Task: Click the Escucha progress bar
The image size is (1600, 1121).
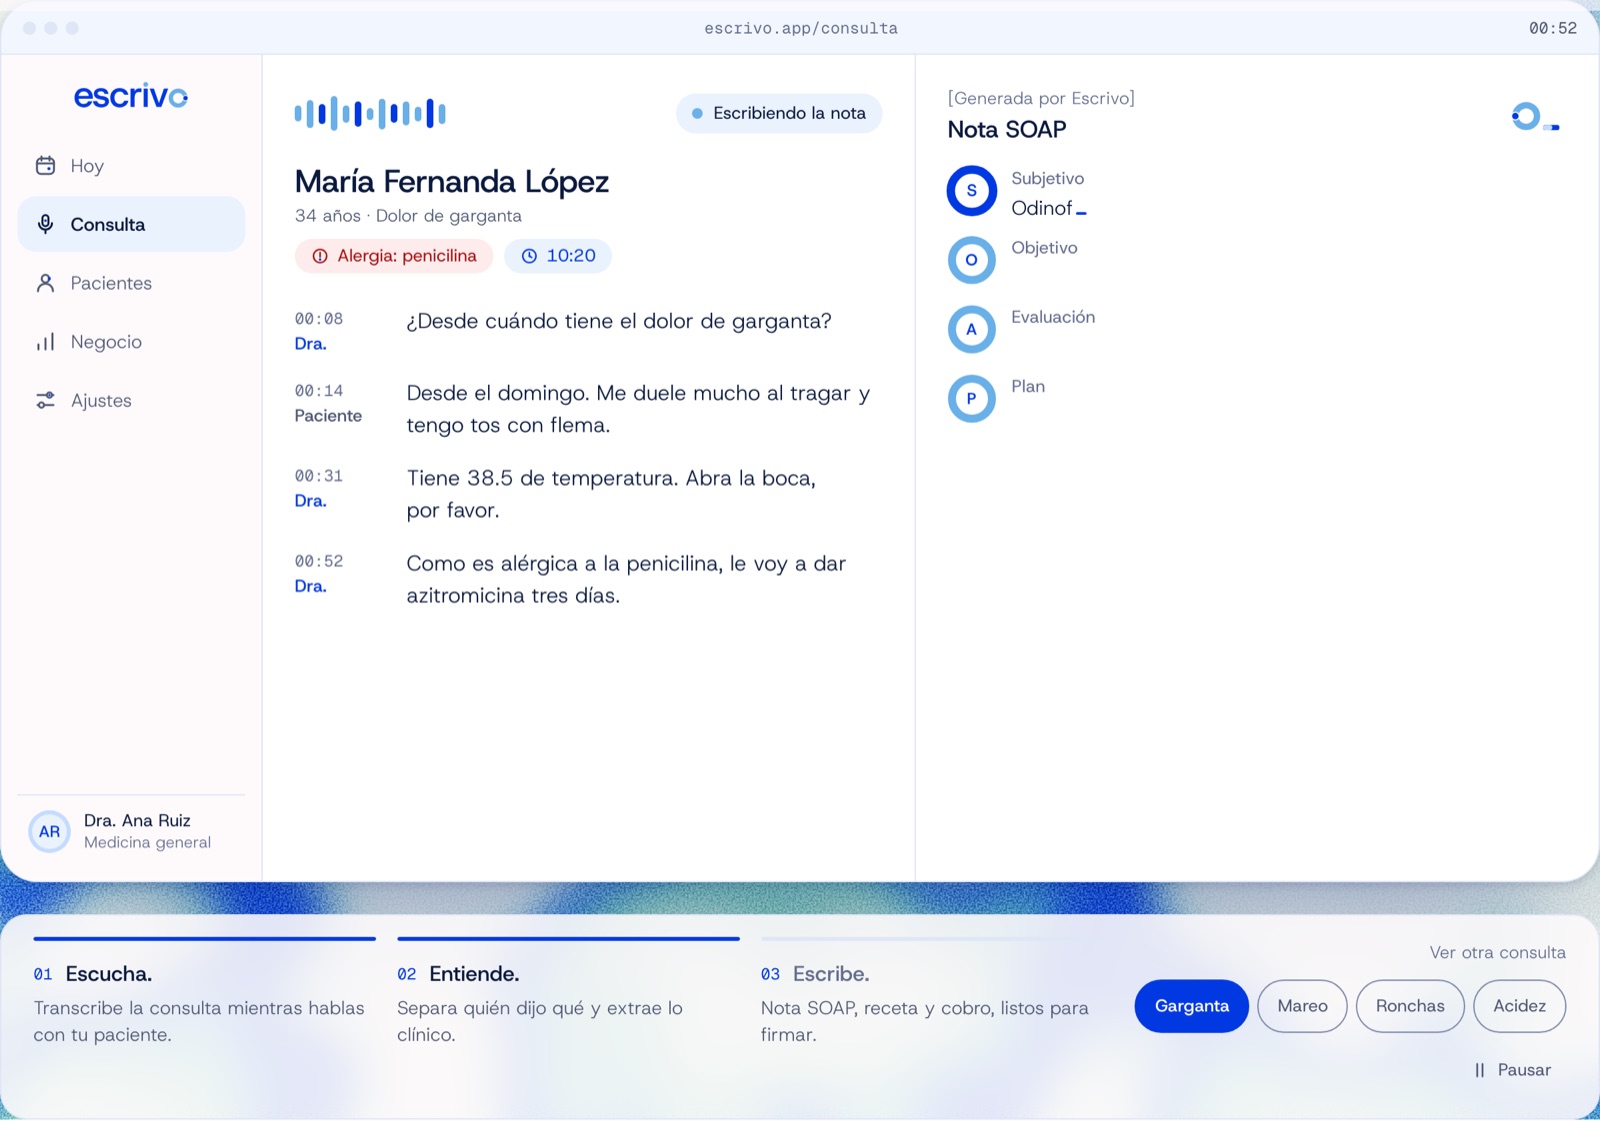Action: pyautogui.click(x=204, y=939)
